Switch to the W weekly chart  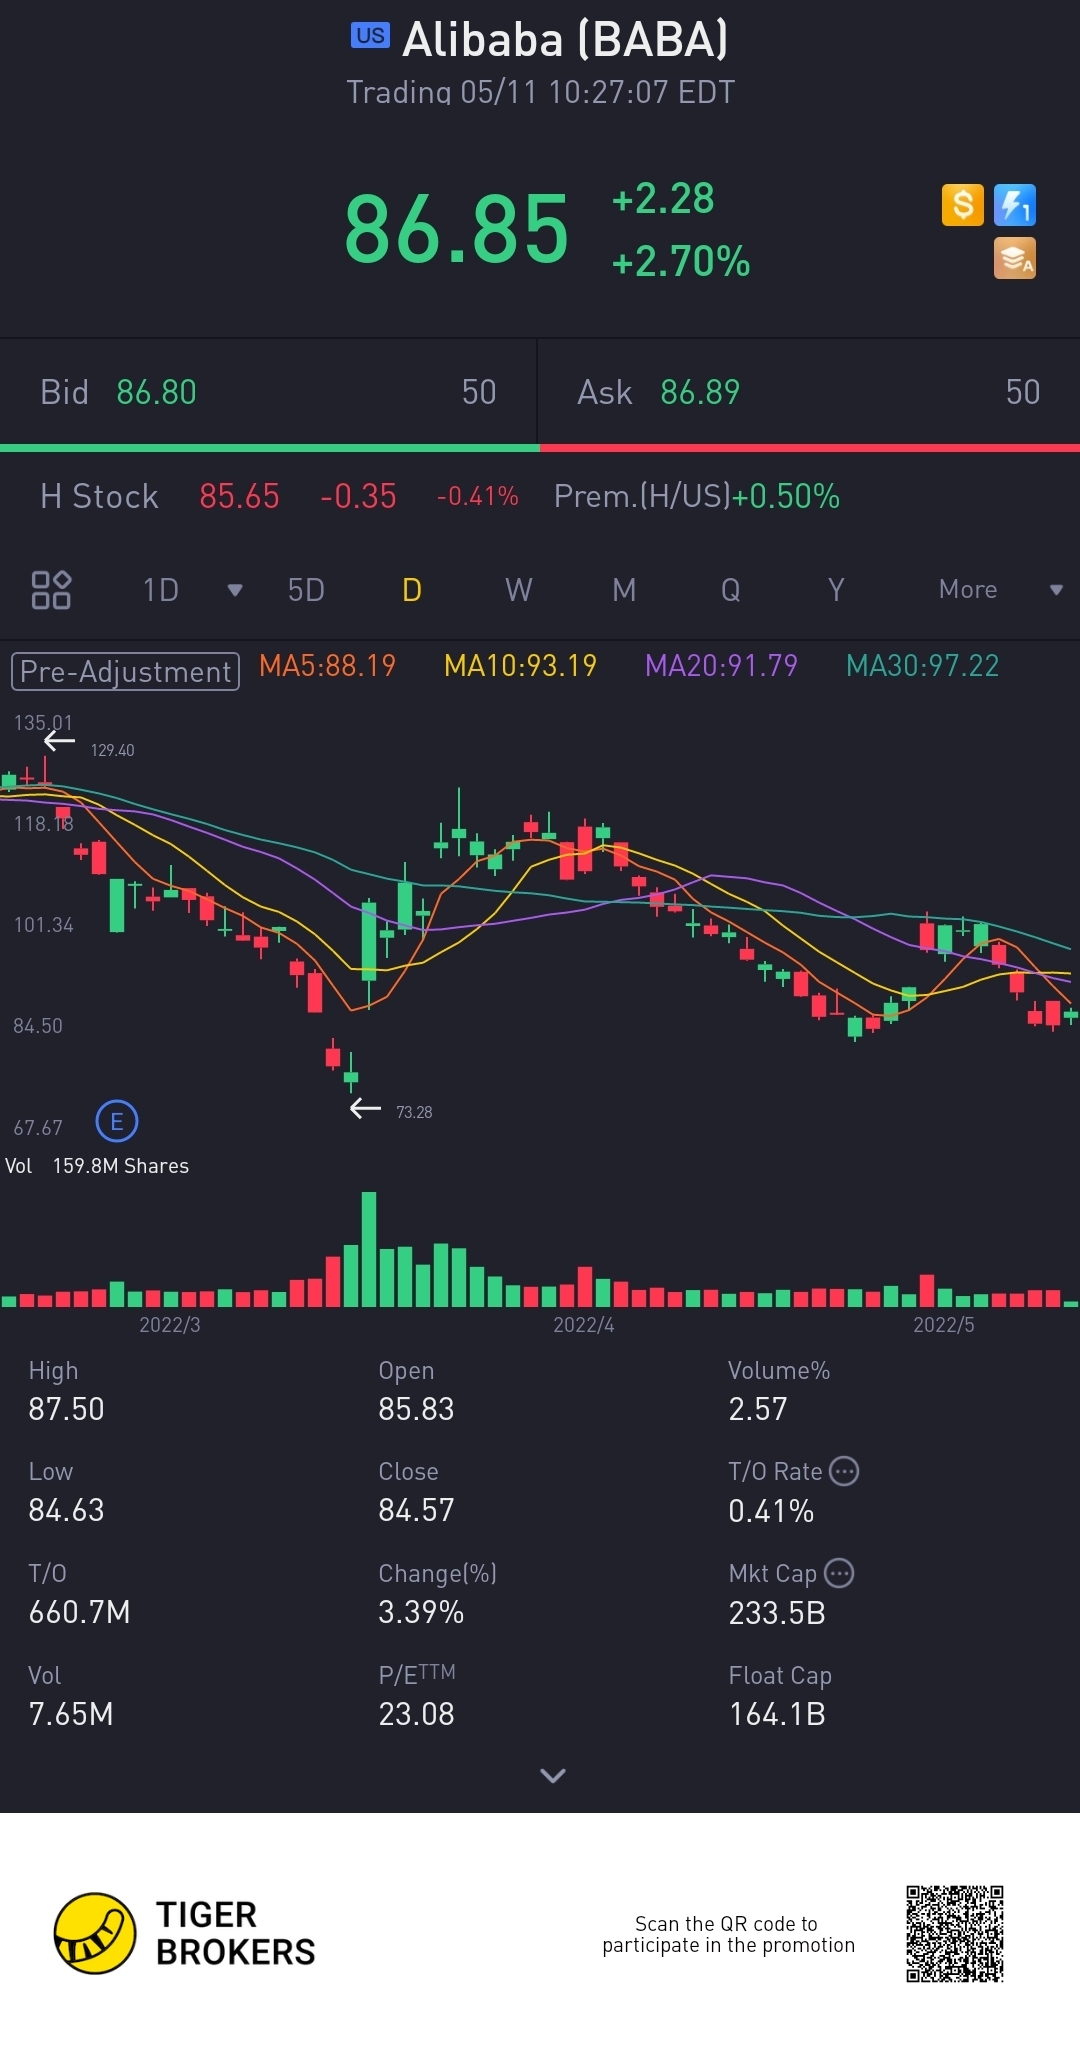click(518, 590)
